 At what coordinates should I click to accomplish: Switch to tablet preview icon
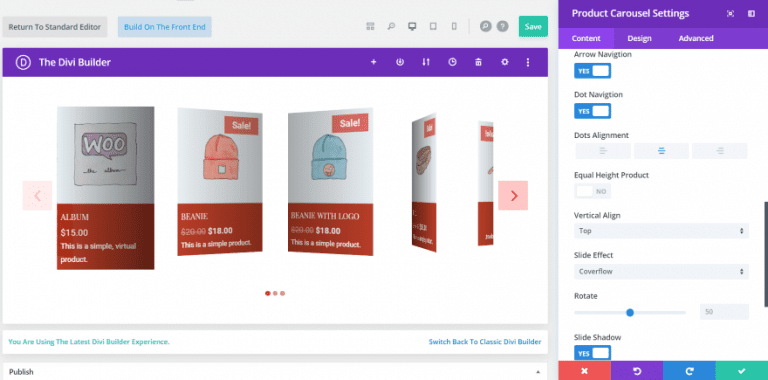pos(433,26)
